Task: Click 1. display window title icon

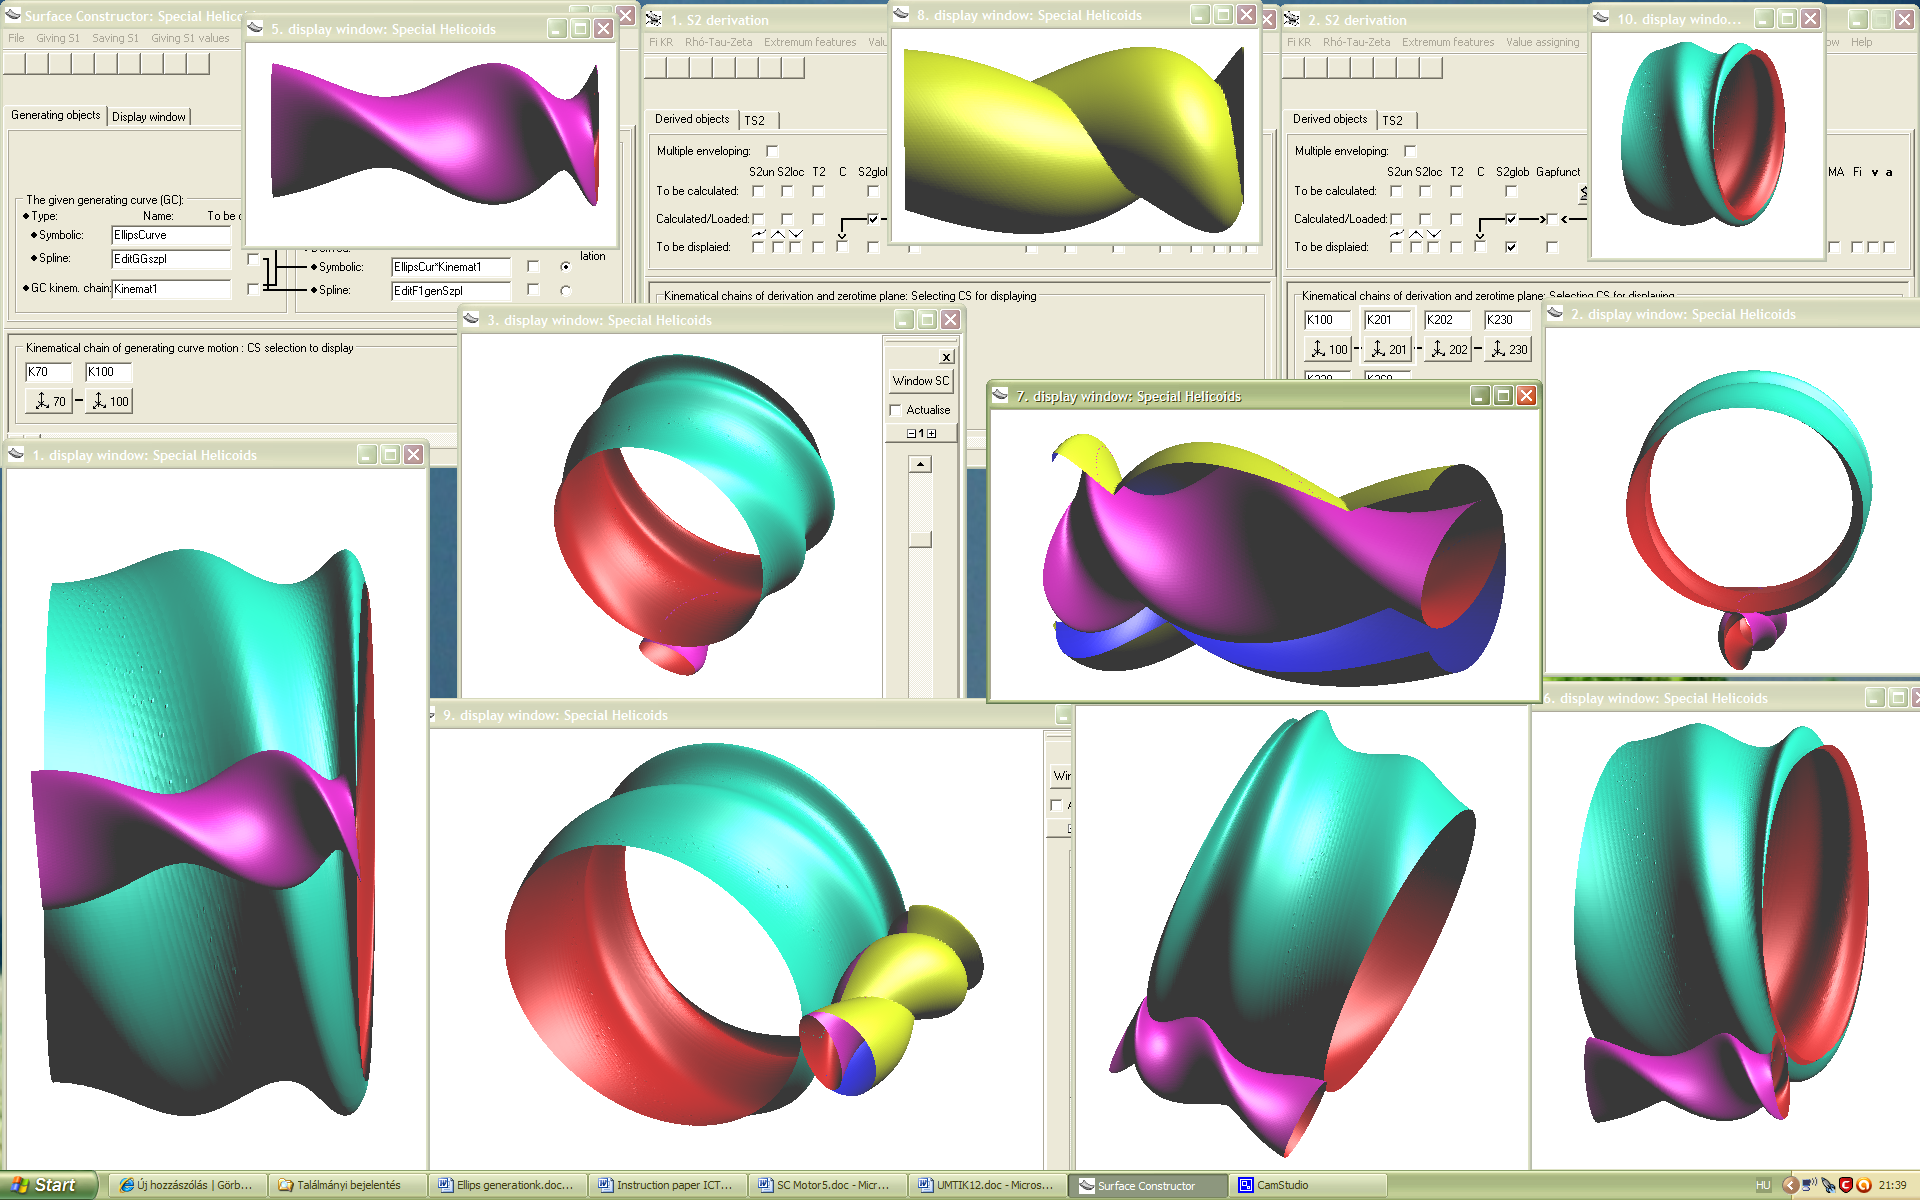Action: (x=16, y=454)
